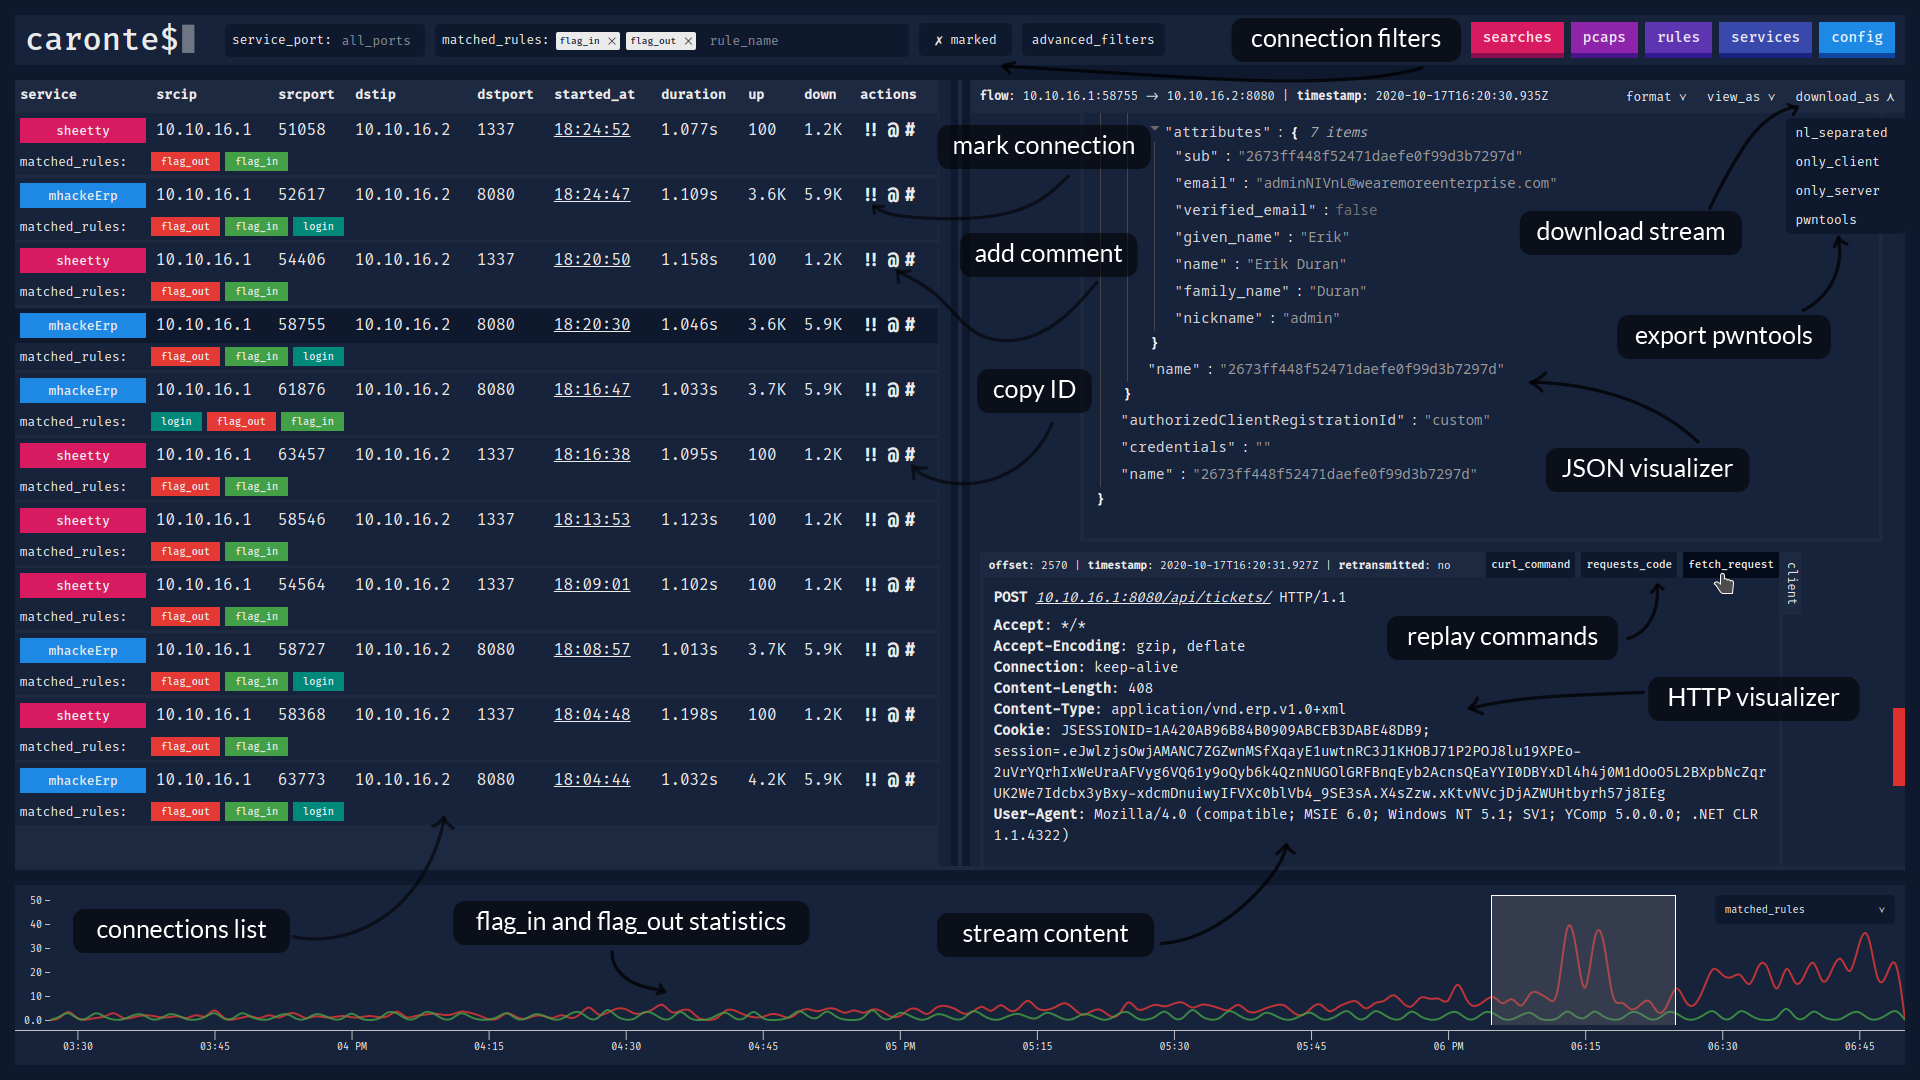
Task: Collapse the attributes JSON node
Action: [x=1155, y=130]
